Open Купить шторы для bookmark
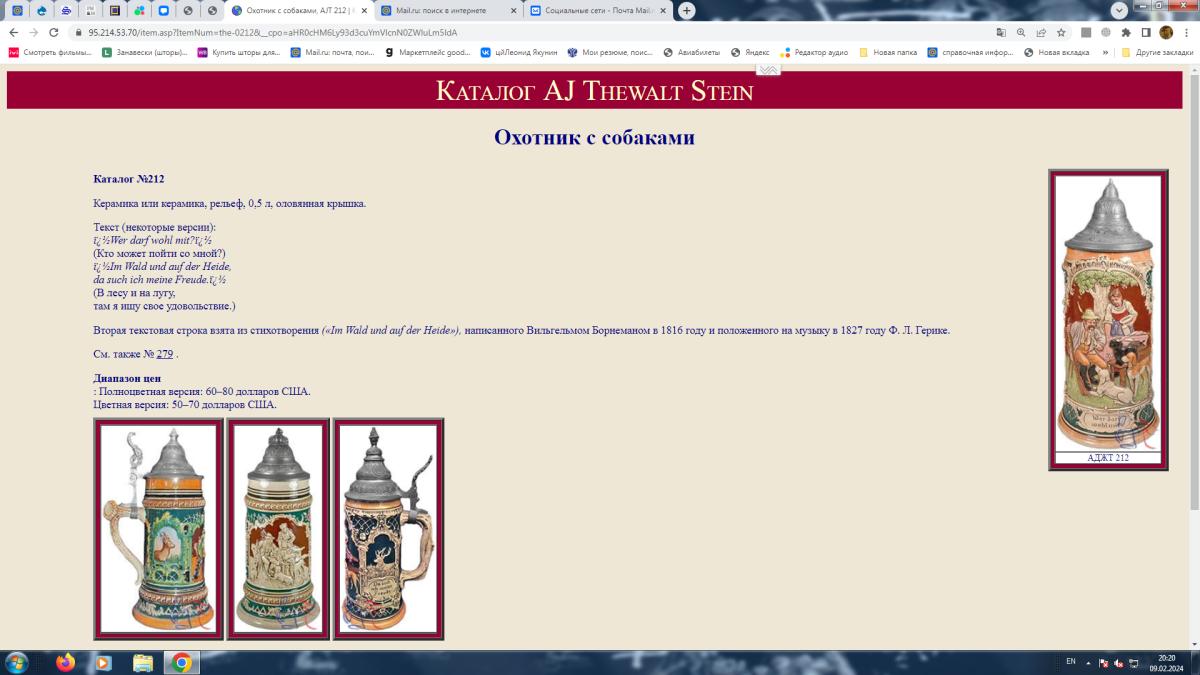The width and height of the screenshot is (1200, 675). coord(239,52)
